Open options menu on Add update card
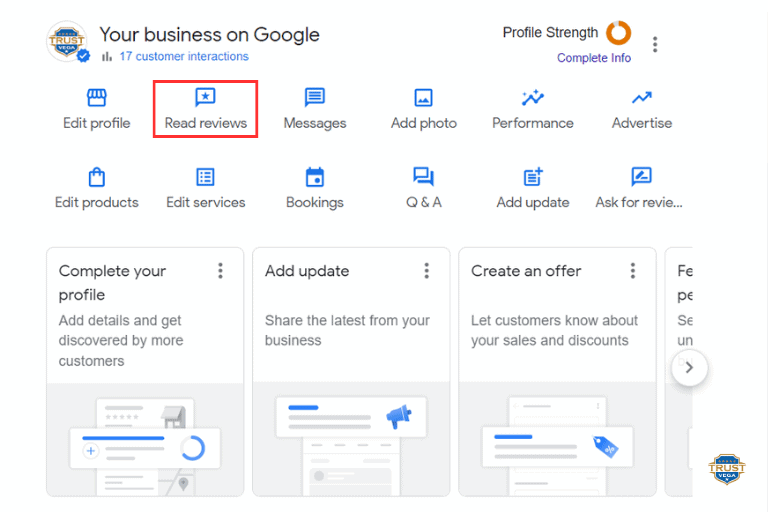The height and width of the screenshot is (512, 768). [x=427, y=270]
